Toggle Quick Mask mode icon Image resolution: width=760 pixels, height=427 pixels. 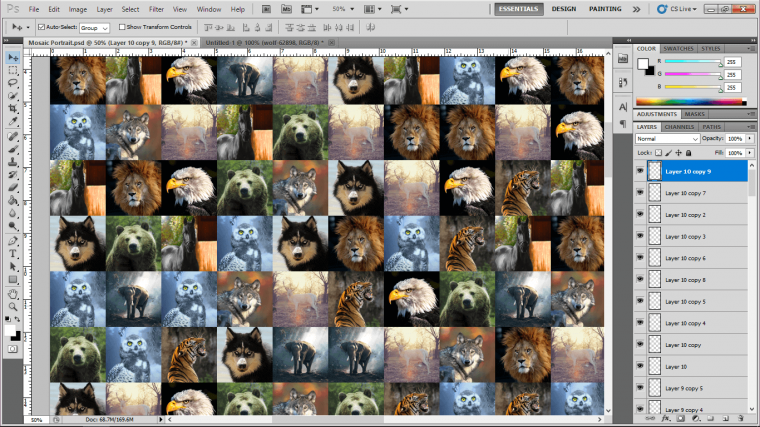pos(13,349)
